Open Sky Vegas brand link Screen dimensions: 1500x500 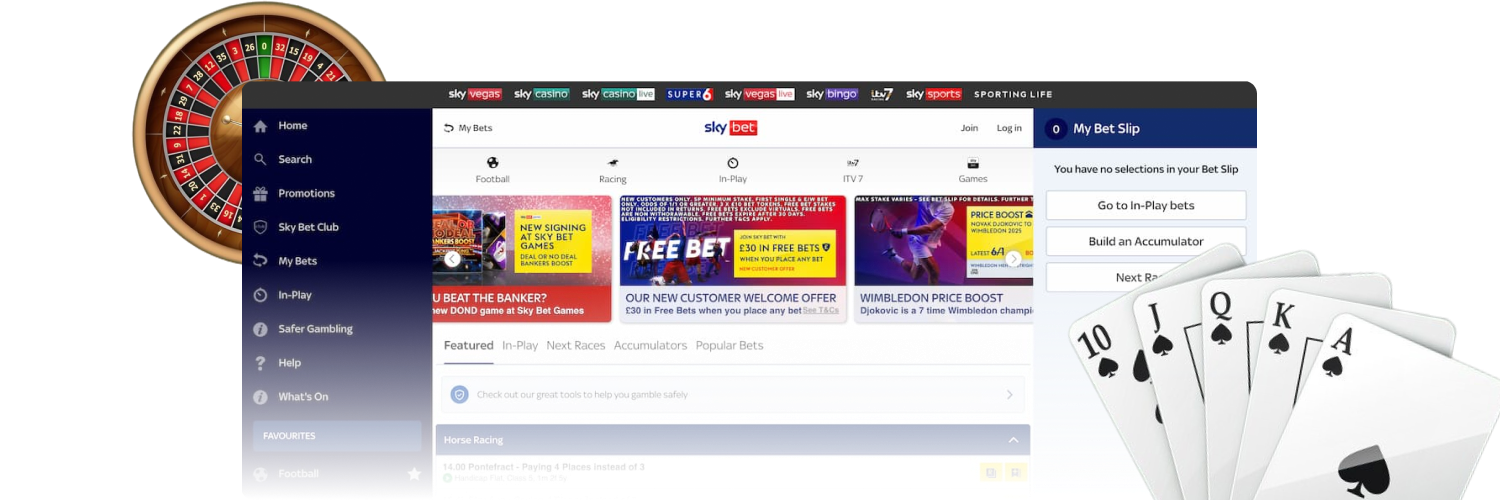click(x=475, y=94)
